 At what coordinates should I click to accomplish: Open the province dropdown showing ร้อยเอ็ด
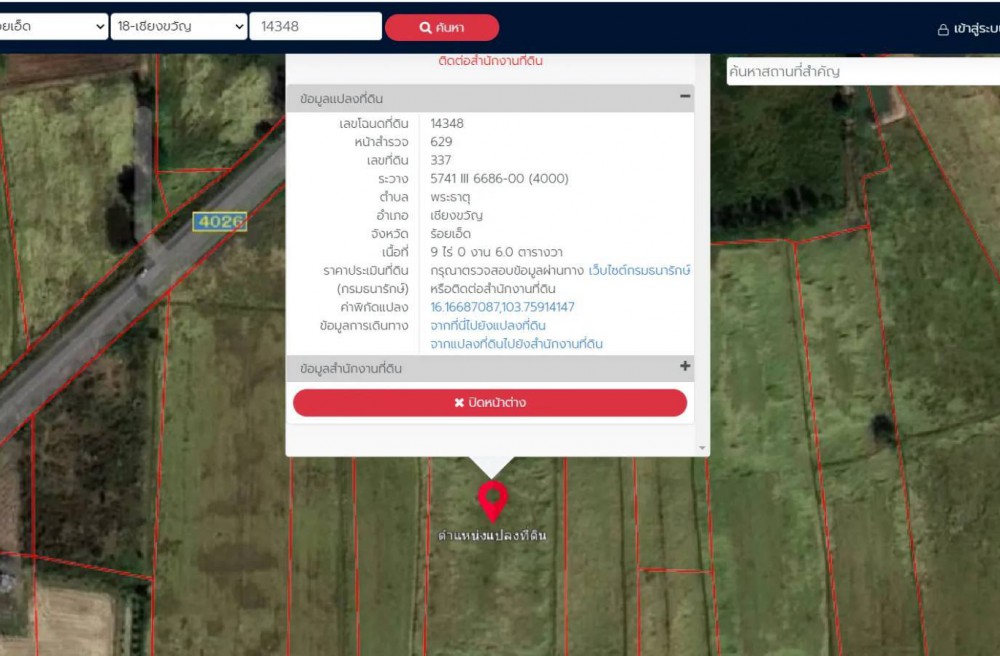coord(54,26)
